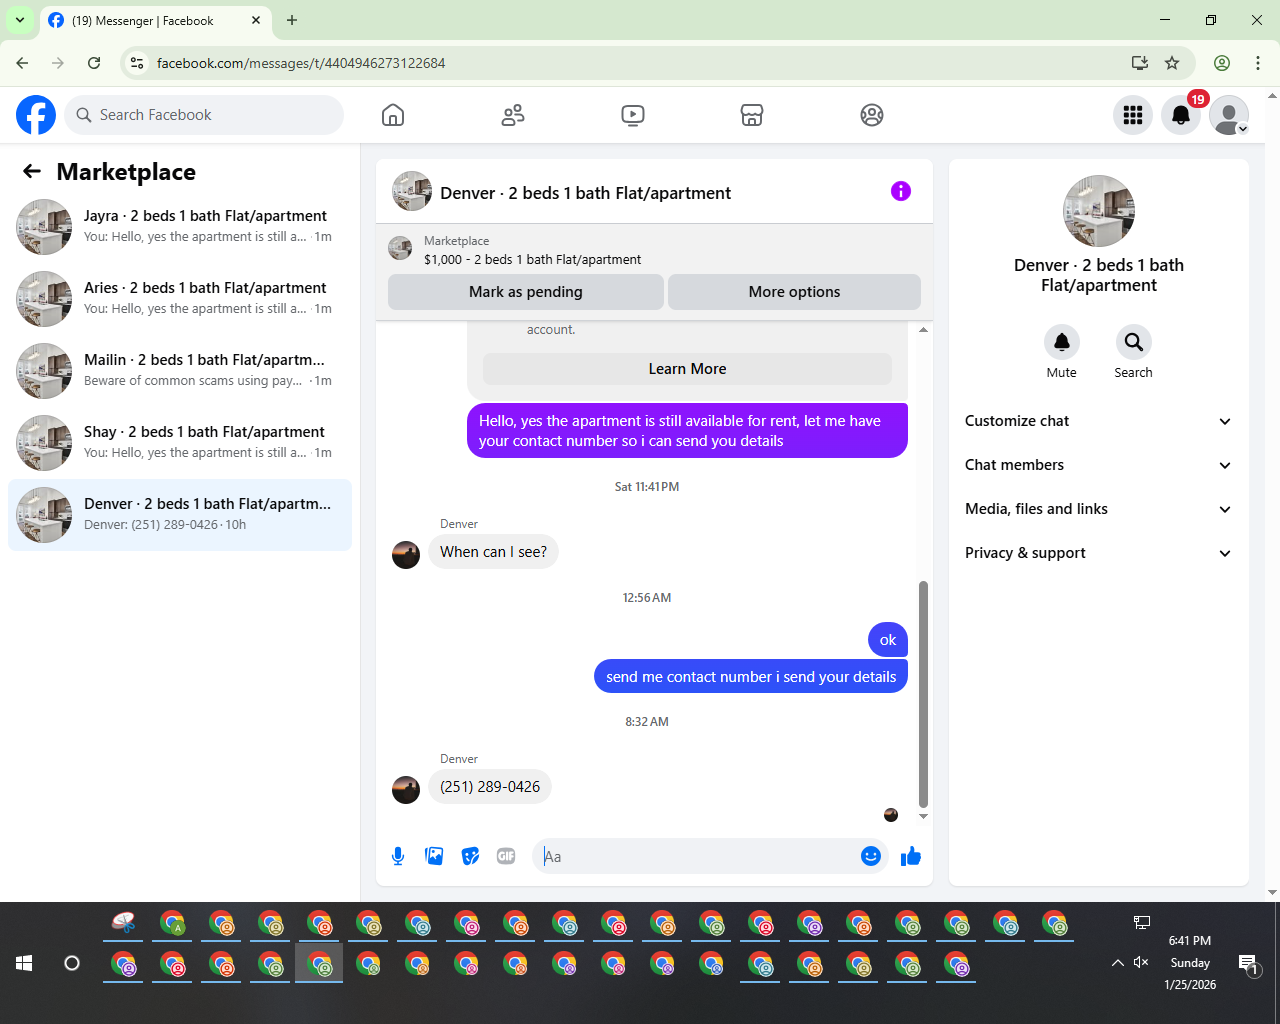Open the Groups icon in top navigation
Viewport: 1280px width, 1024px height.
pos(872,115)
